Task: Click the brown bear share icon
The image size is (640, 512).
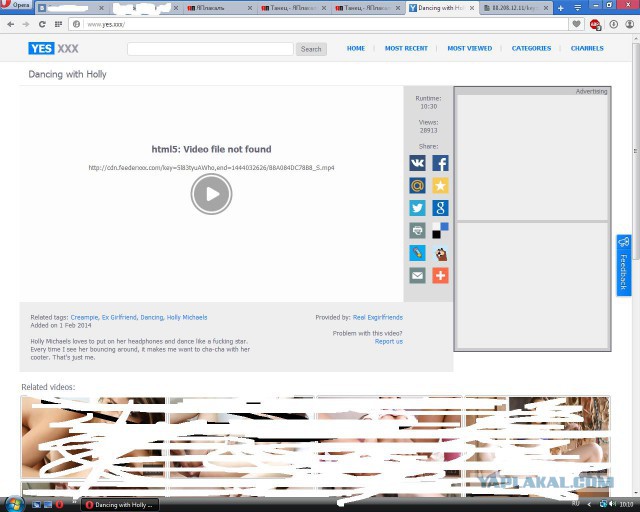Action: 440,253
